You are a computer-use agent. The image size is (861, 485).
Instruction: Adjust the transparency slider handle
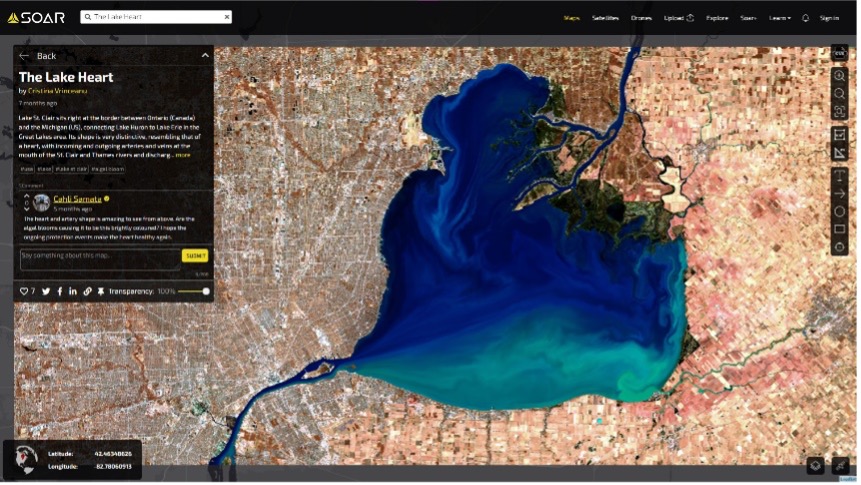coord(206,291)
